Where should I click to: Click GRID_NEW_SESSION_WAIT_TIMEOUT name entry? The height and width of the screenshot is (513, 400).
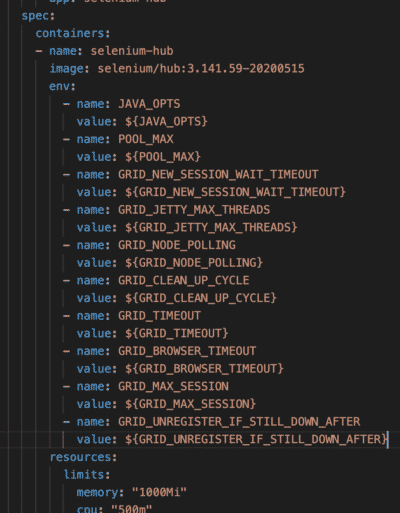[x=218, y=175]
